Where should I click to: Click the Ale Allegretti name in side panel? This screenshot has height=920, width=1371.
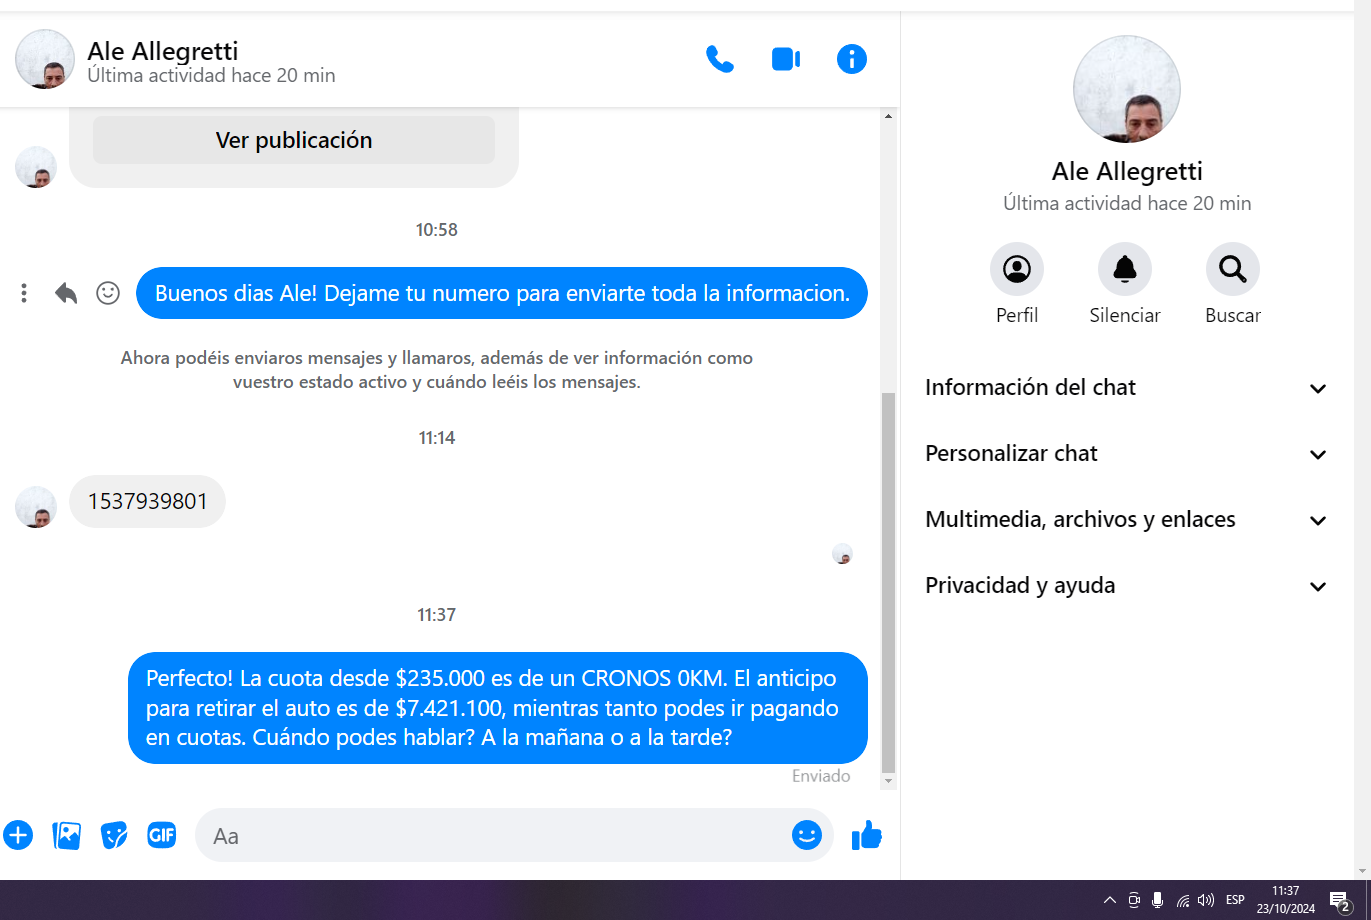point(1127,171)
